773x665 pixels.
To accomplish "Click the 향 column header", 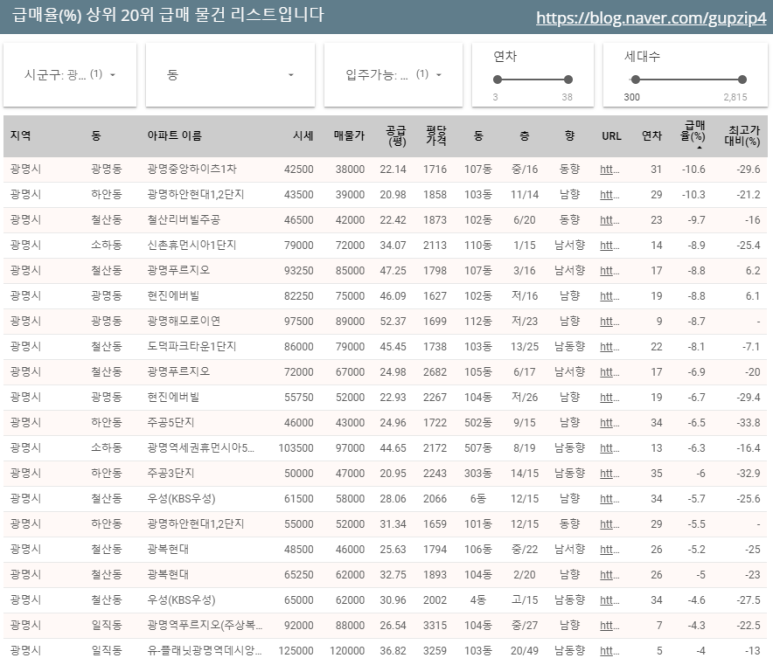I will [x=569, y=136].
